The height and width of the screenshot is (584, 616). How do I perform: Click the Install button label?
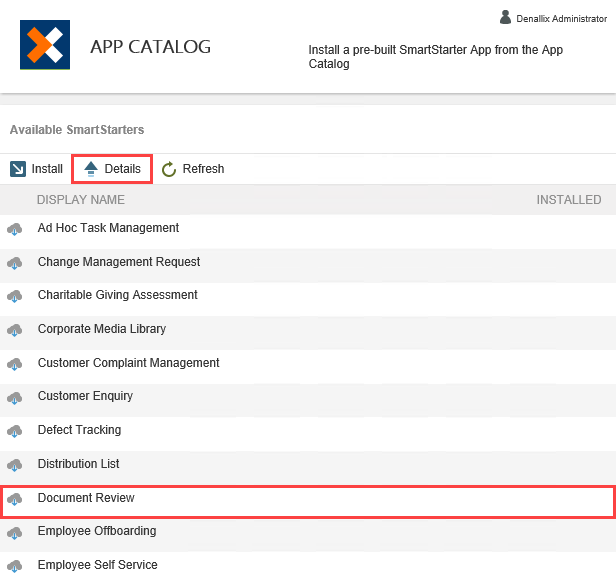[x=47, y=169]
